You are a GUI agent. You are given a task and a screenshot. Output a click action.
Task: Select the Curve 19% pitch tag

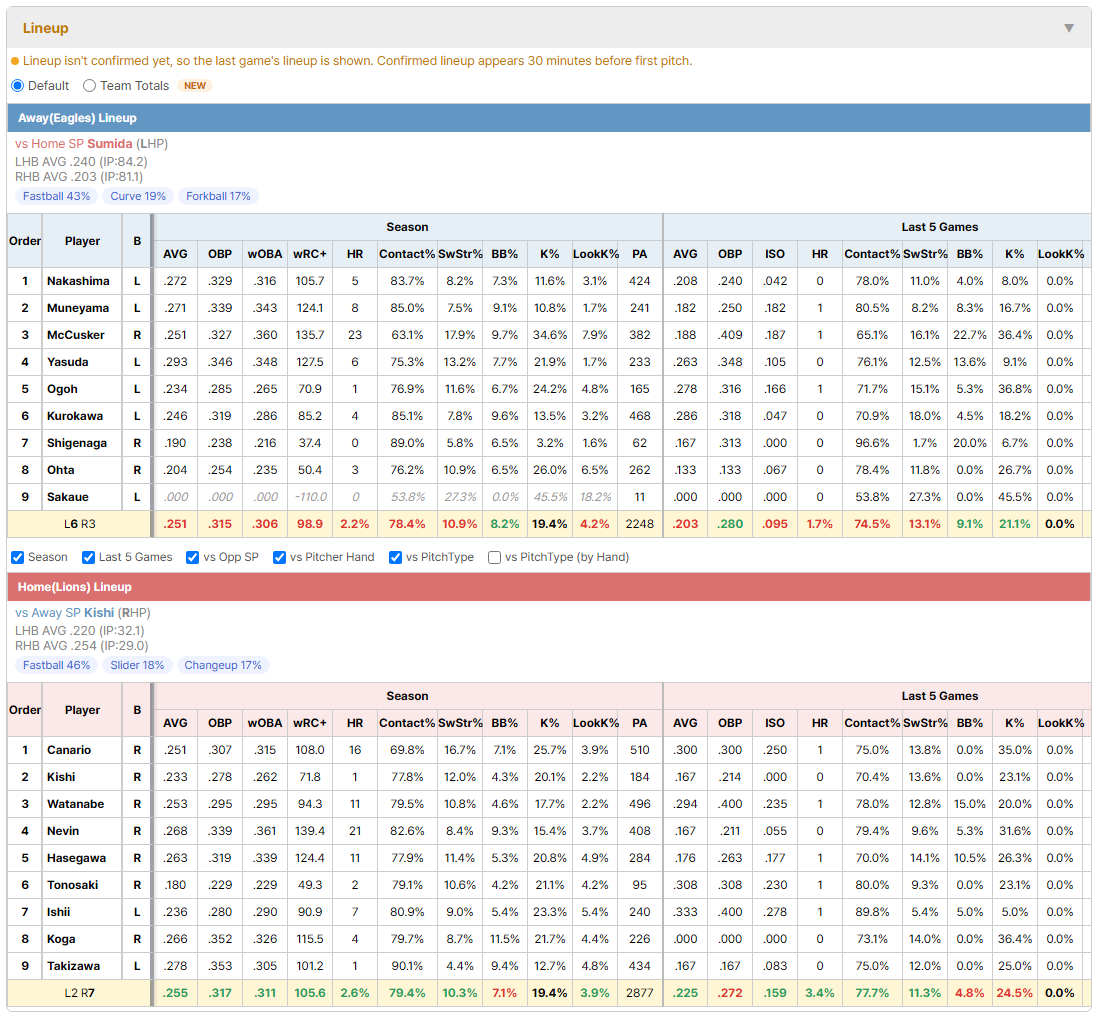click(138, 196)
